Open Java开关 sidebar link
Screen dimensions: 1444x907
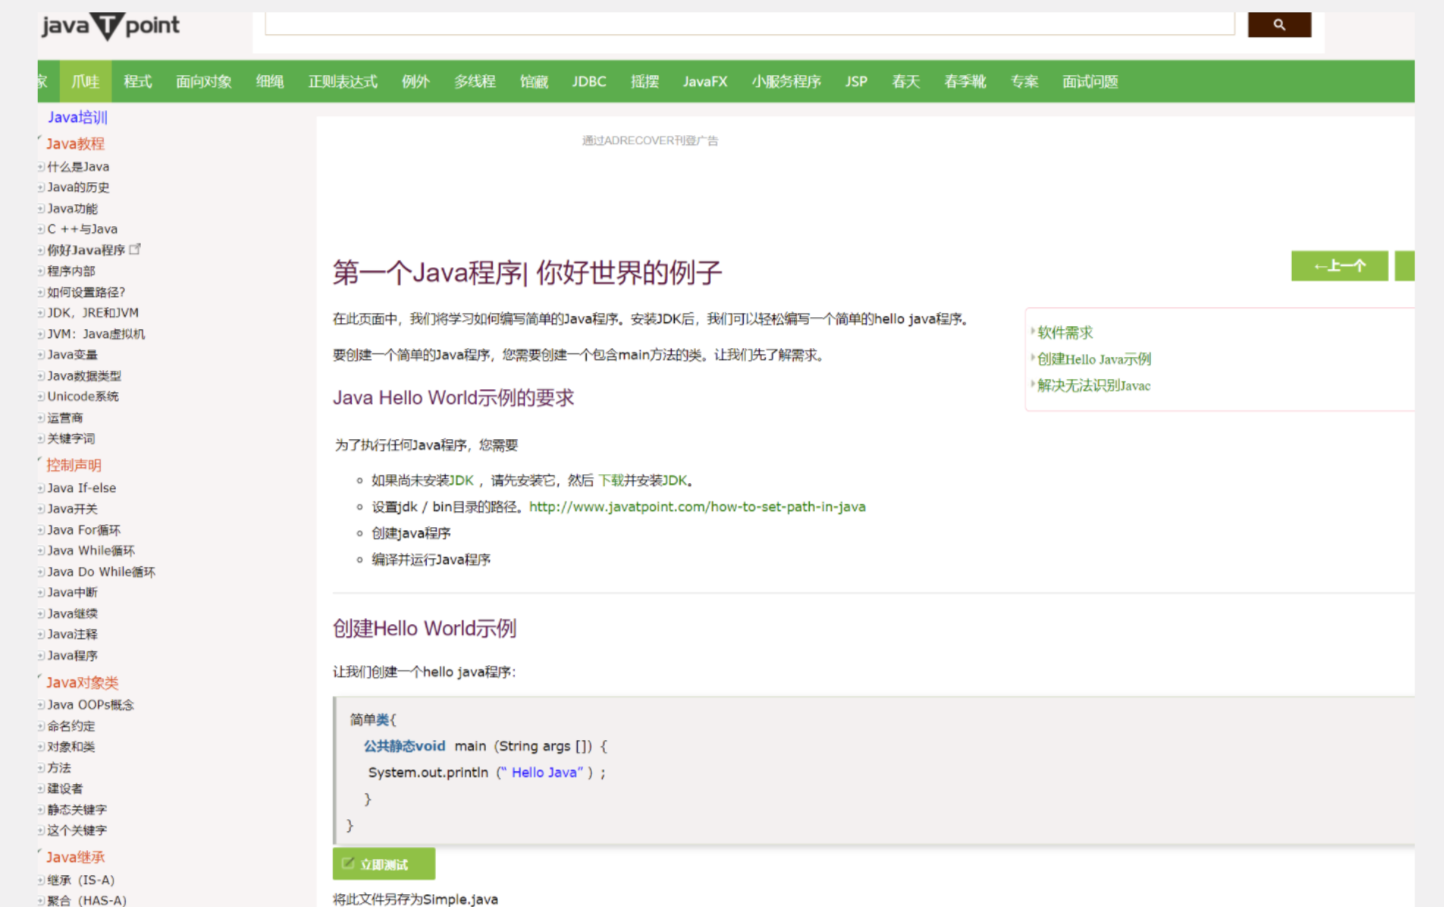pos(72,509)
